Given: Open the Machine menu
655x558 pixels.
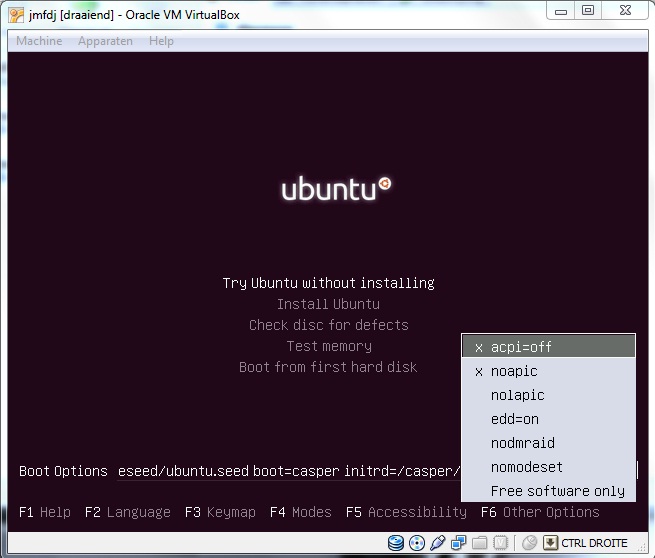Looking at the screenshot, I should click(x=39, y=41).
